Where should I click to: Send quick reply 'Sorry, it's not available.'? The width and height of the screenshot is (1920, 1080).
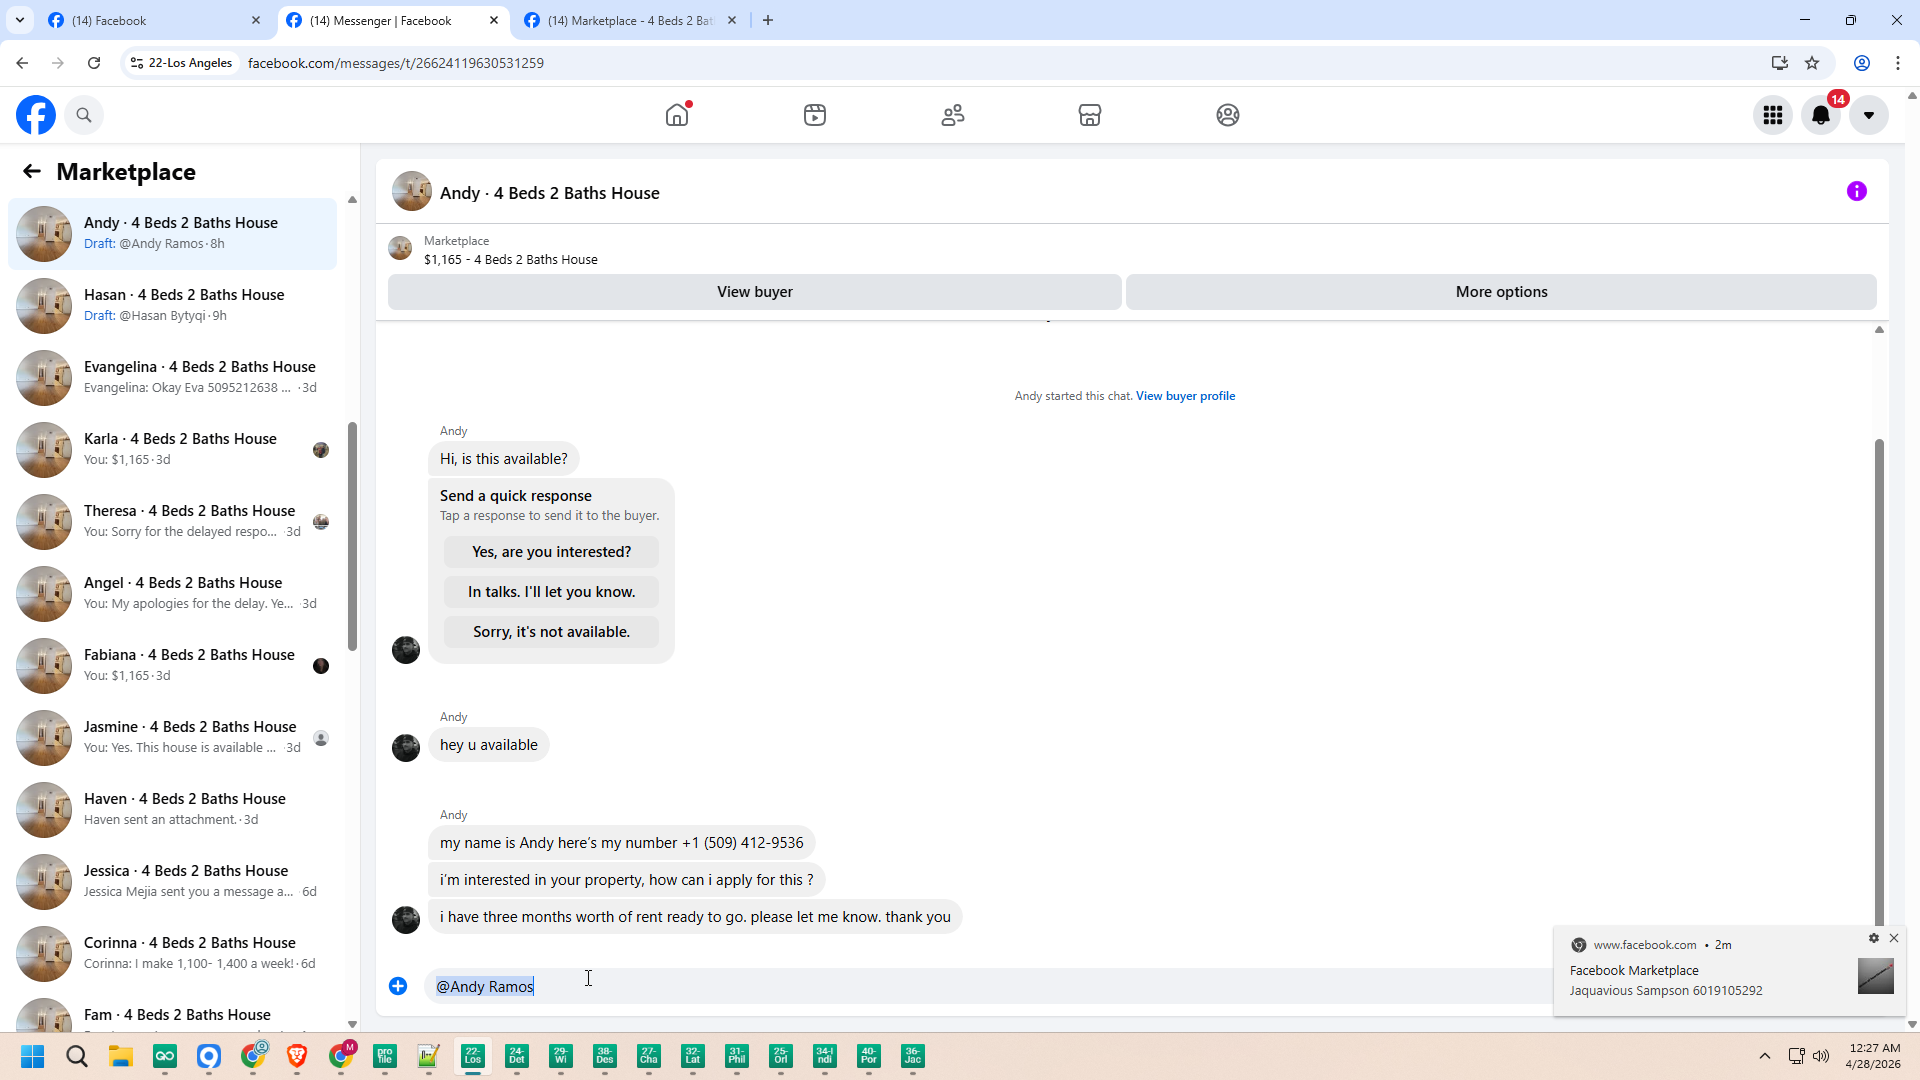pyautogui.click(x=551, y=632)
